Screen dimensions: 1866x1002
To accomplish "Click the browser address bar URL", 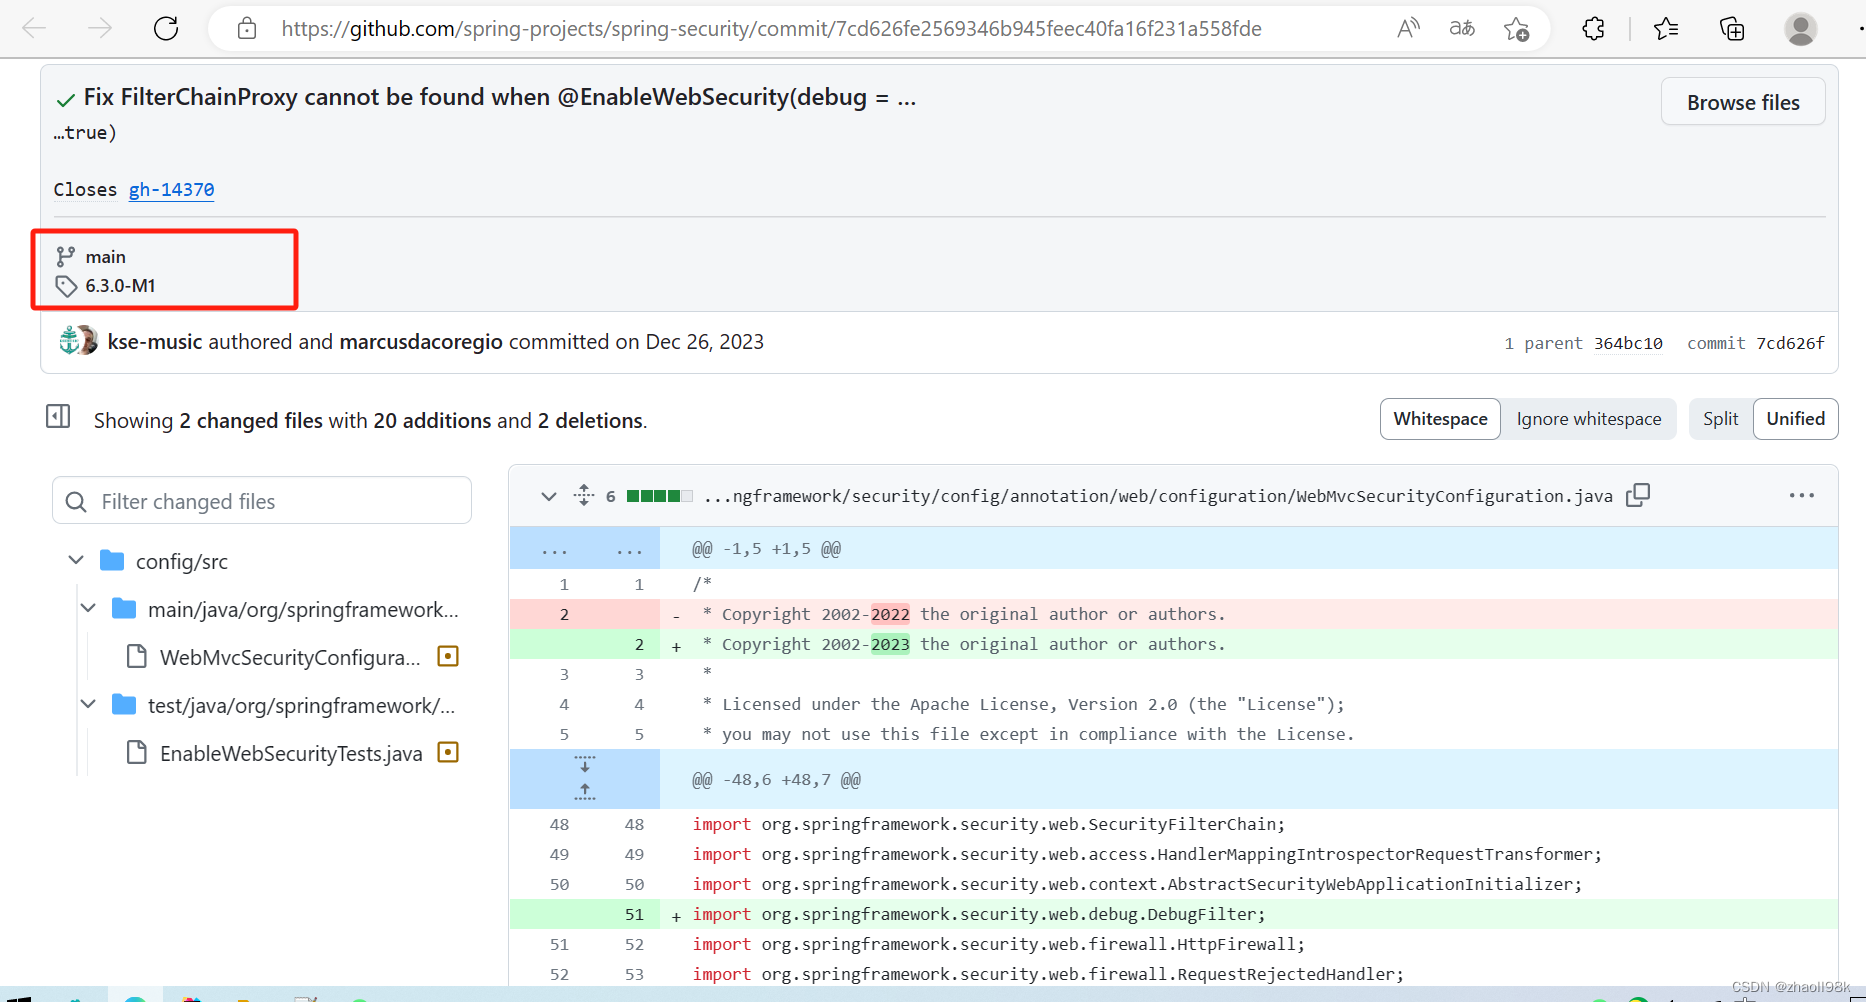I will 771,29.
